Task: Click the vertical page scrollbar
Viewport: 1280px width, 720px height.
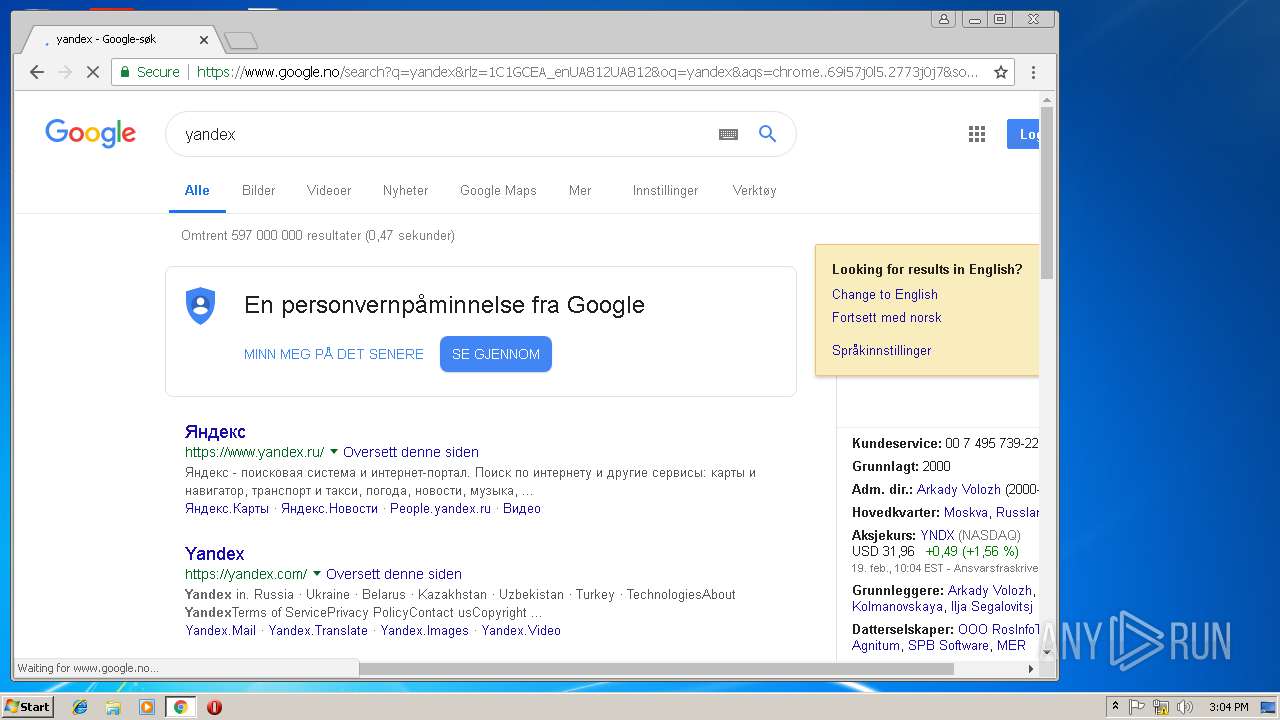Action: (1047, 192)
